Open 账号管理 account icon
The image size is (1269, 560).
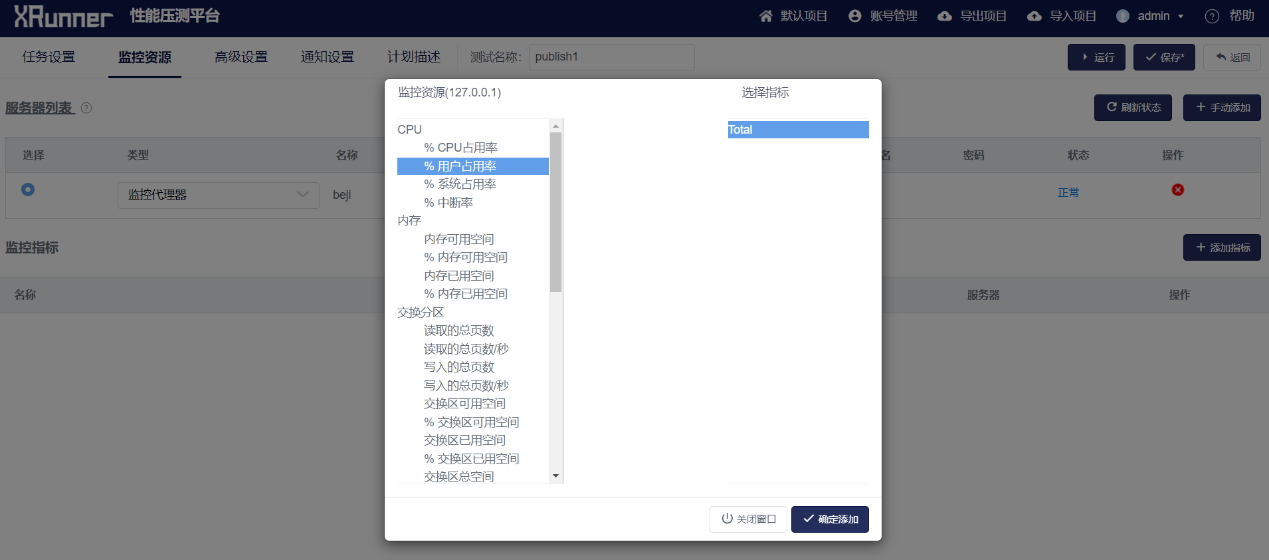854,16
